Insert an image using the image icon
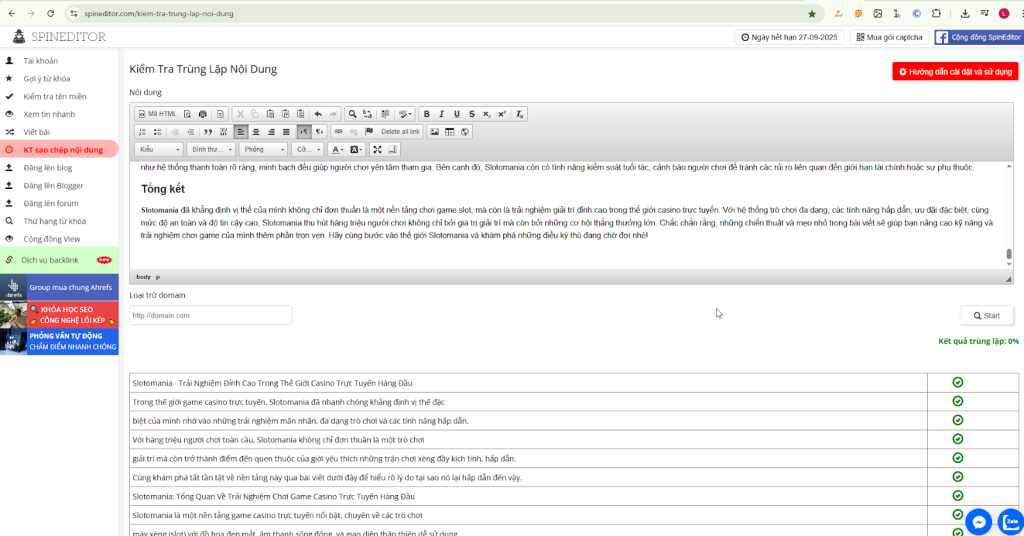The width and height of the screenshot is (1024, 536). coord(434,132)
